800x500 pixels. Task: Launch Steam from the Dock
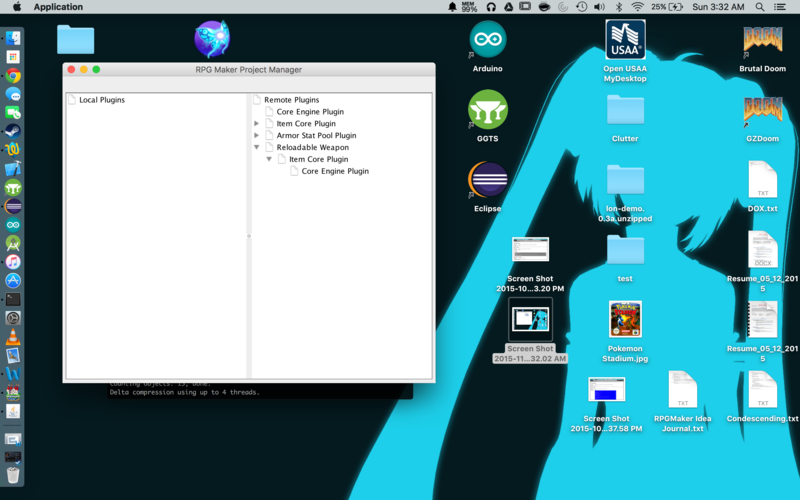13,131
